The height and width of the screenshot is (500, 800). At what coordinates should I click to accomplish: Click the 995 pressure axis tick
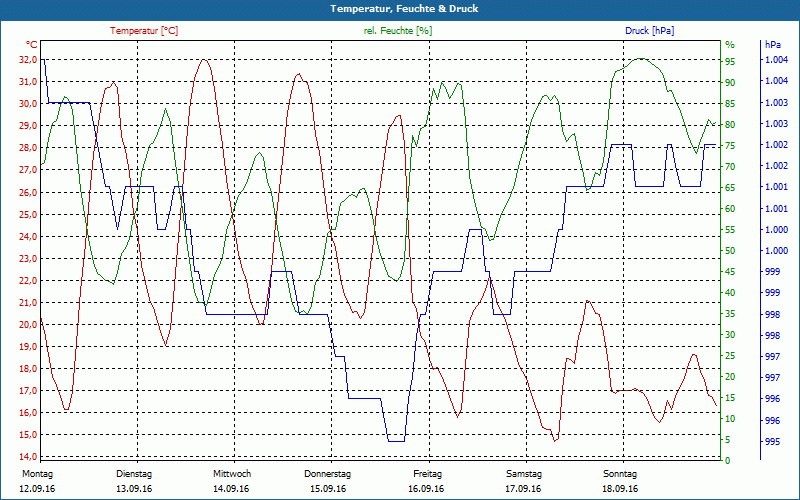point(772,441)
